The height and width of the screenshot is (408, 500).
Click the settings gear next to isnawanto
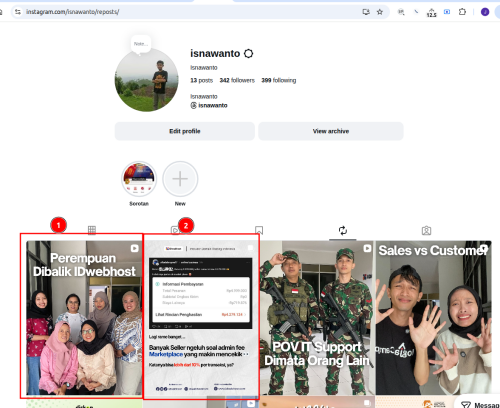coord(248,53)
